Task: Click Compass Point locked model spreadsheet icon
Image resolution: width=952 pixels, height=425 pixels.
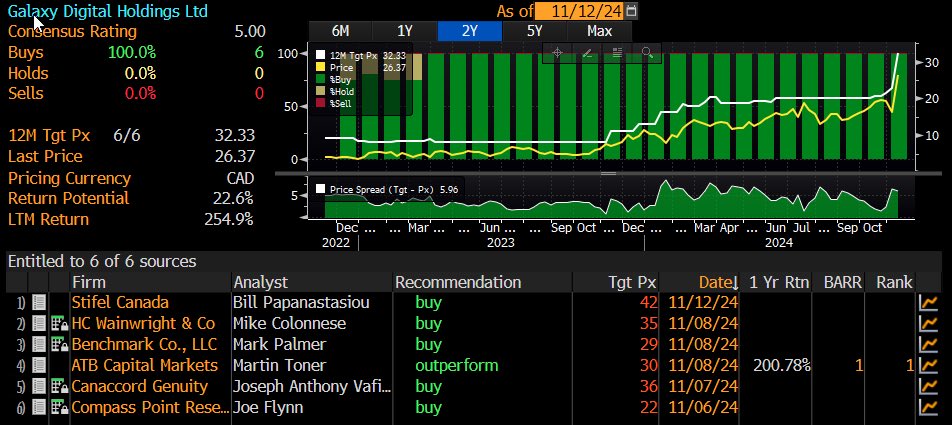Action: tap(59, 407)
